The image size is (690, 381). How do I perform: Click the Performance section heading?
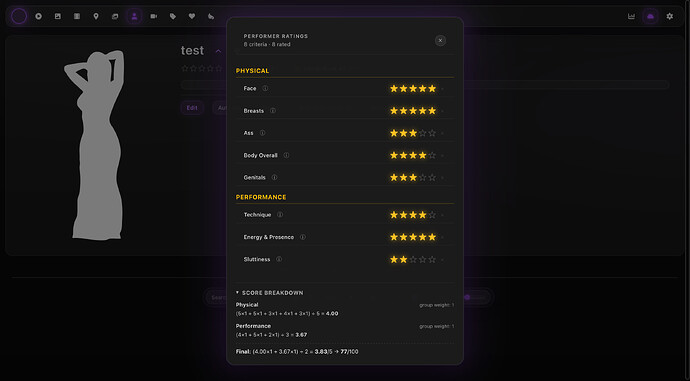click(x=261, y=197)
